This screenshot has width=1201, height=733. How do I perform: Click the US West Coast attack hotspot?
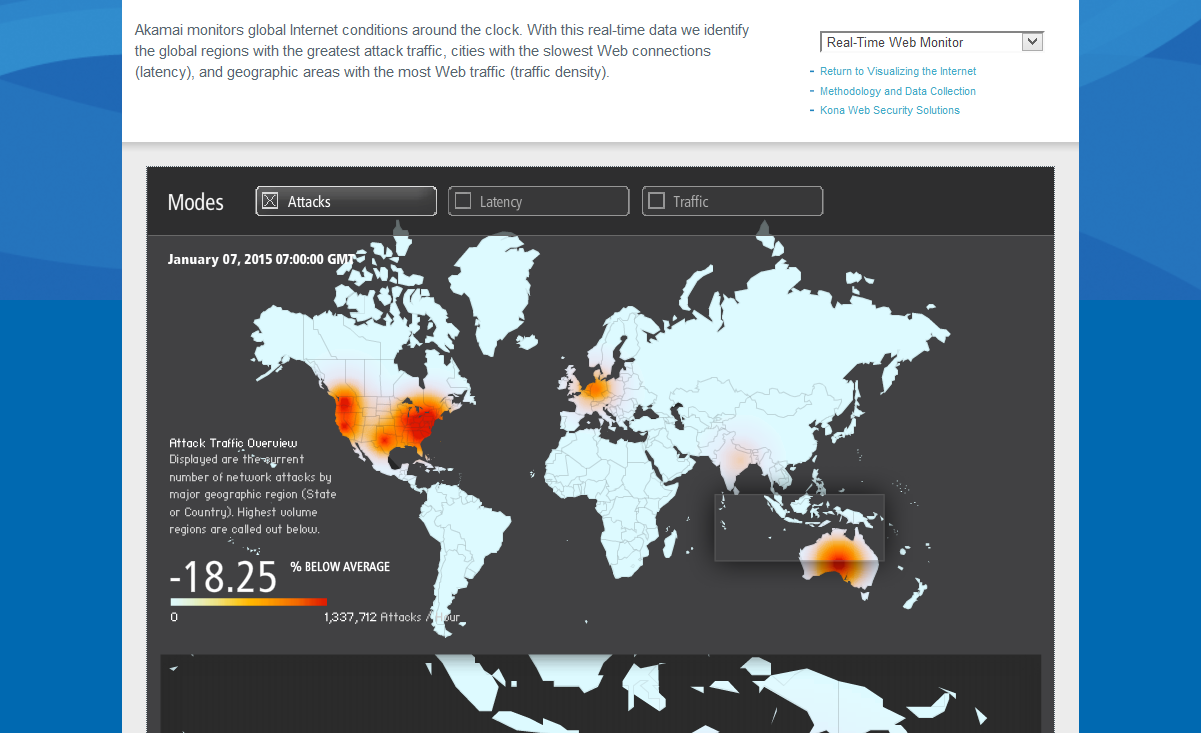coord(346,410)
